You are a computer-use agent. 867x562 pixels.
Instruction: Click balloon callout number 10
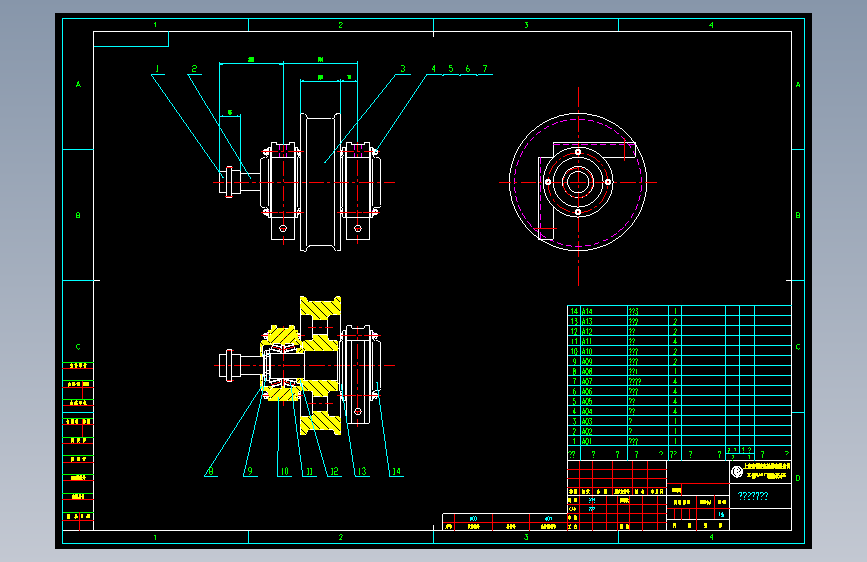[284, 471]
